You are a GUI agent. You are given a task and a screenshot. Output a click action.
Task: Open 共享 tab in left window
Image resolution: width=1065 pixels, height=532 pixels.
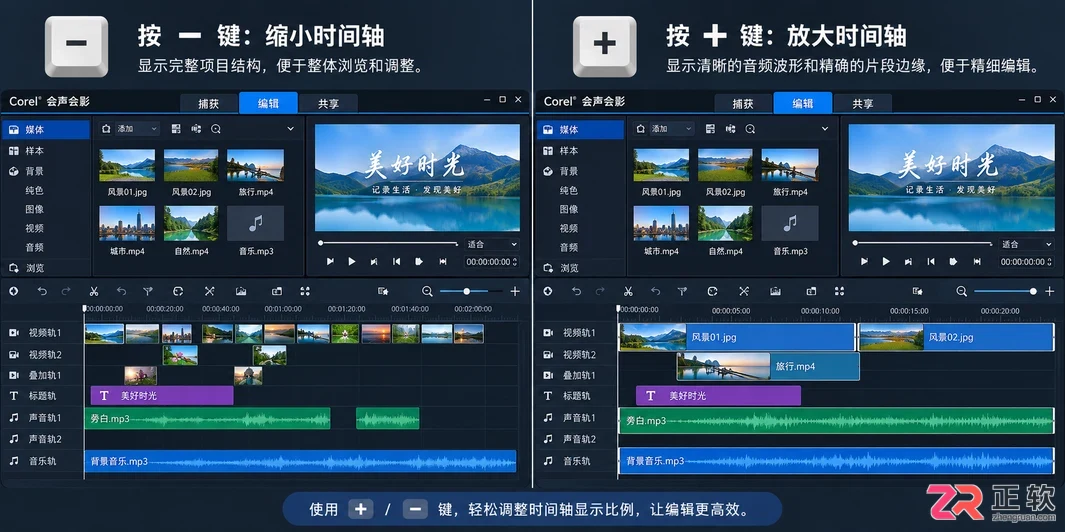click(x=328, y=103)
